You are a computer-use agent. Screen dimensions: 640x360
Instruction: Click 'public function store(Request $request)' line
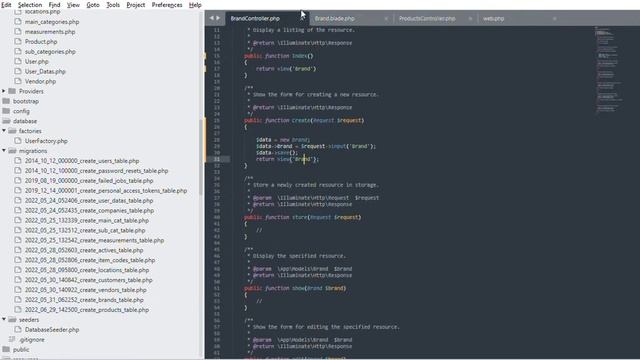coord(302,217)
